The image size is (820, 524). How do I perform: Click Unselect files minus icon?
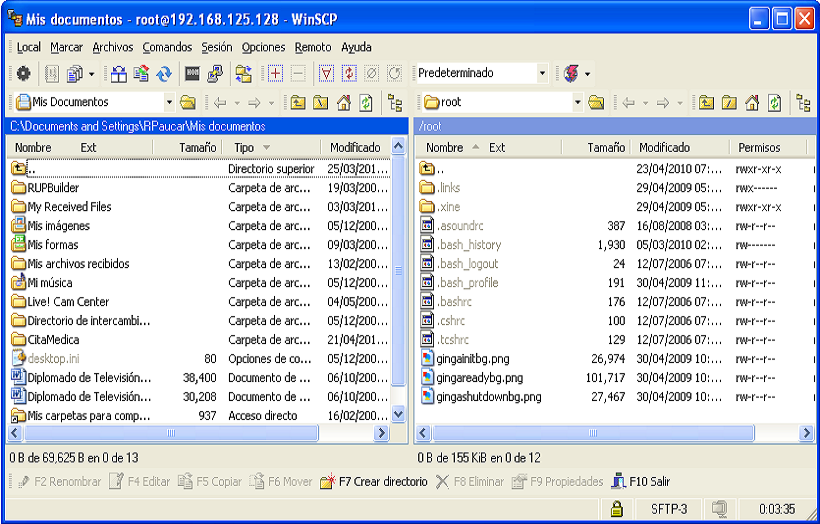coord(298,74)
